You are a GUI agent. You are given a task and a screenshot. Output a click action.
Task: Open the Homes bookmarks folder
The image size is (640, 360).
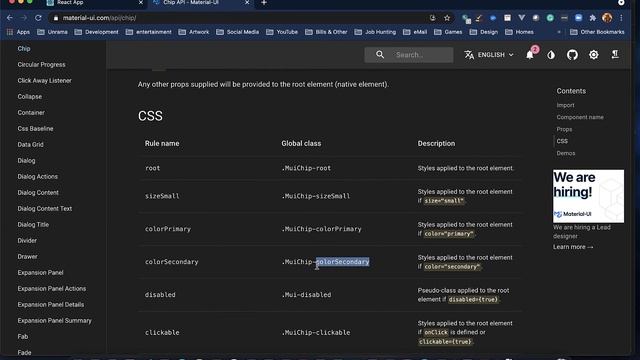pos(519,32)
